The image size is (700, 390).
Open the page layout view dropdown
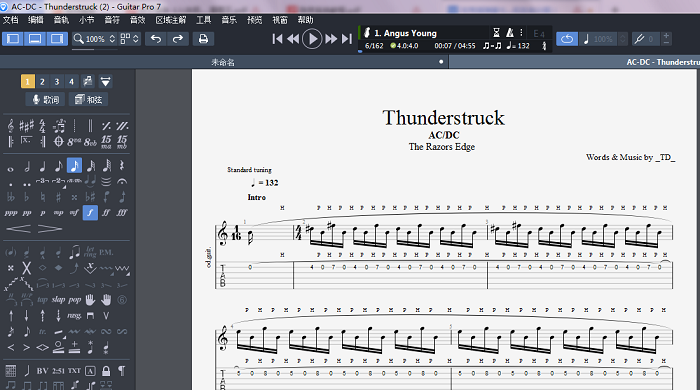coord(129,39)
